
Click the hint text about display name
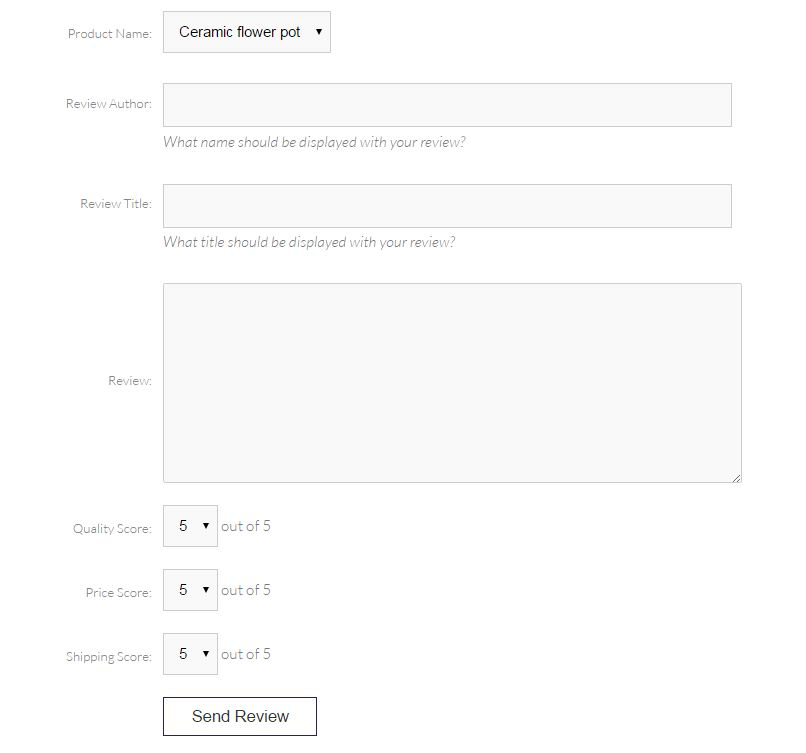314,142
